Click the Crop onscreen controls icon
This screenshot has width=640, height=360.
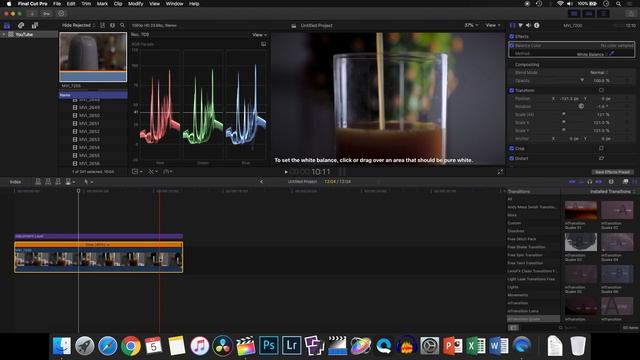click(x=601, y=148)
